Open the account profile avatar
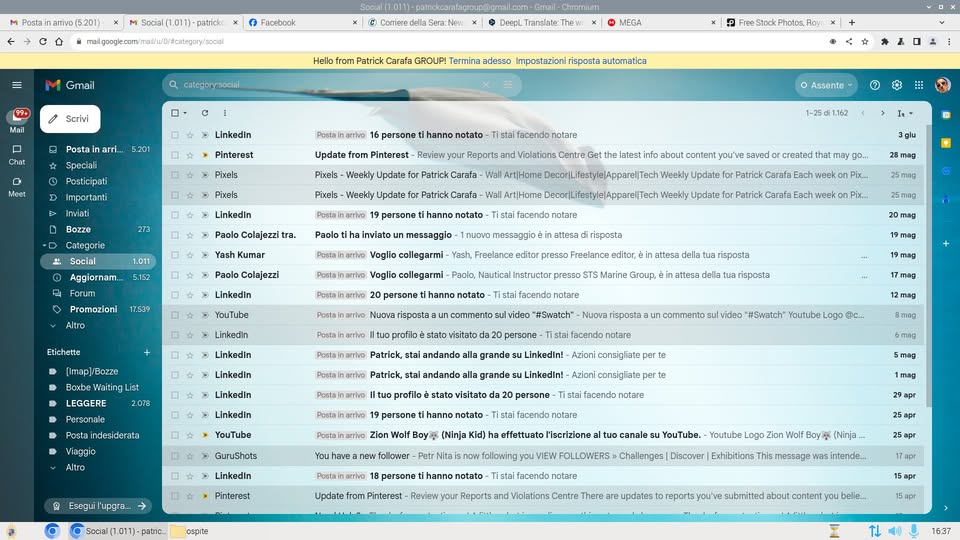Viewport: 960px width, 540px height. coord(942,85)
